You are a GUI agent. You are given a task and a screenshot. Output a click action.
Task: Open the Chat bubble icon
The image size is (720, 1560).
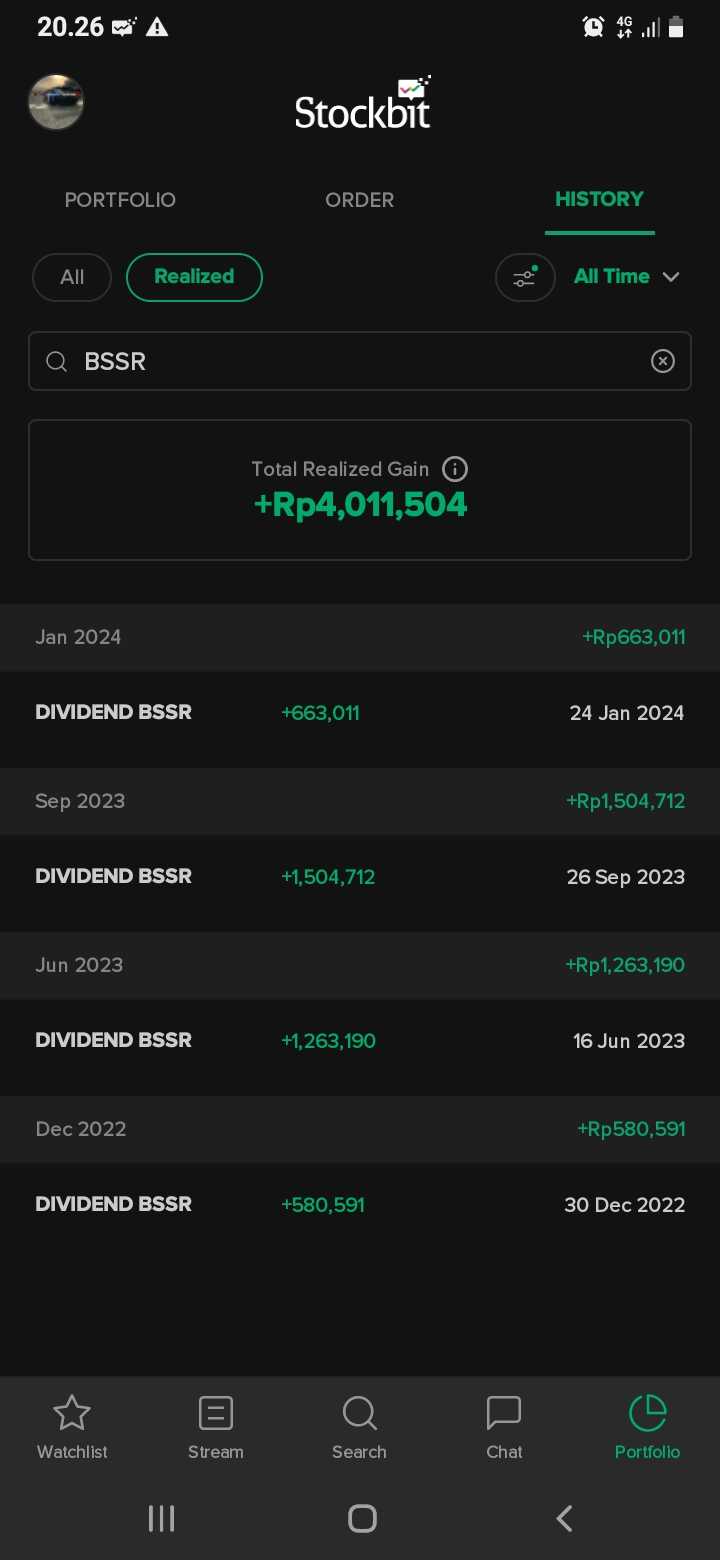(504, 1414)
